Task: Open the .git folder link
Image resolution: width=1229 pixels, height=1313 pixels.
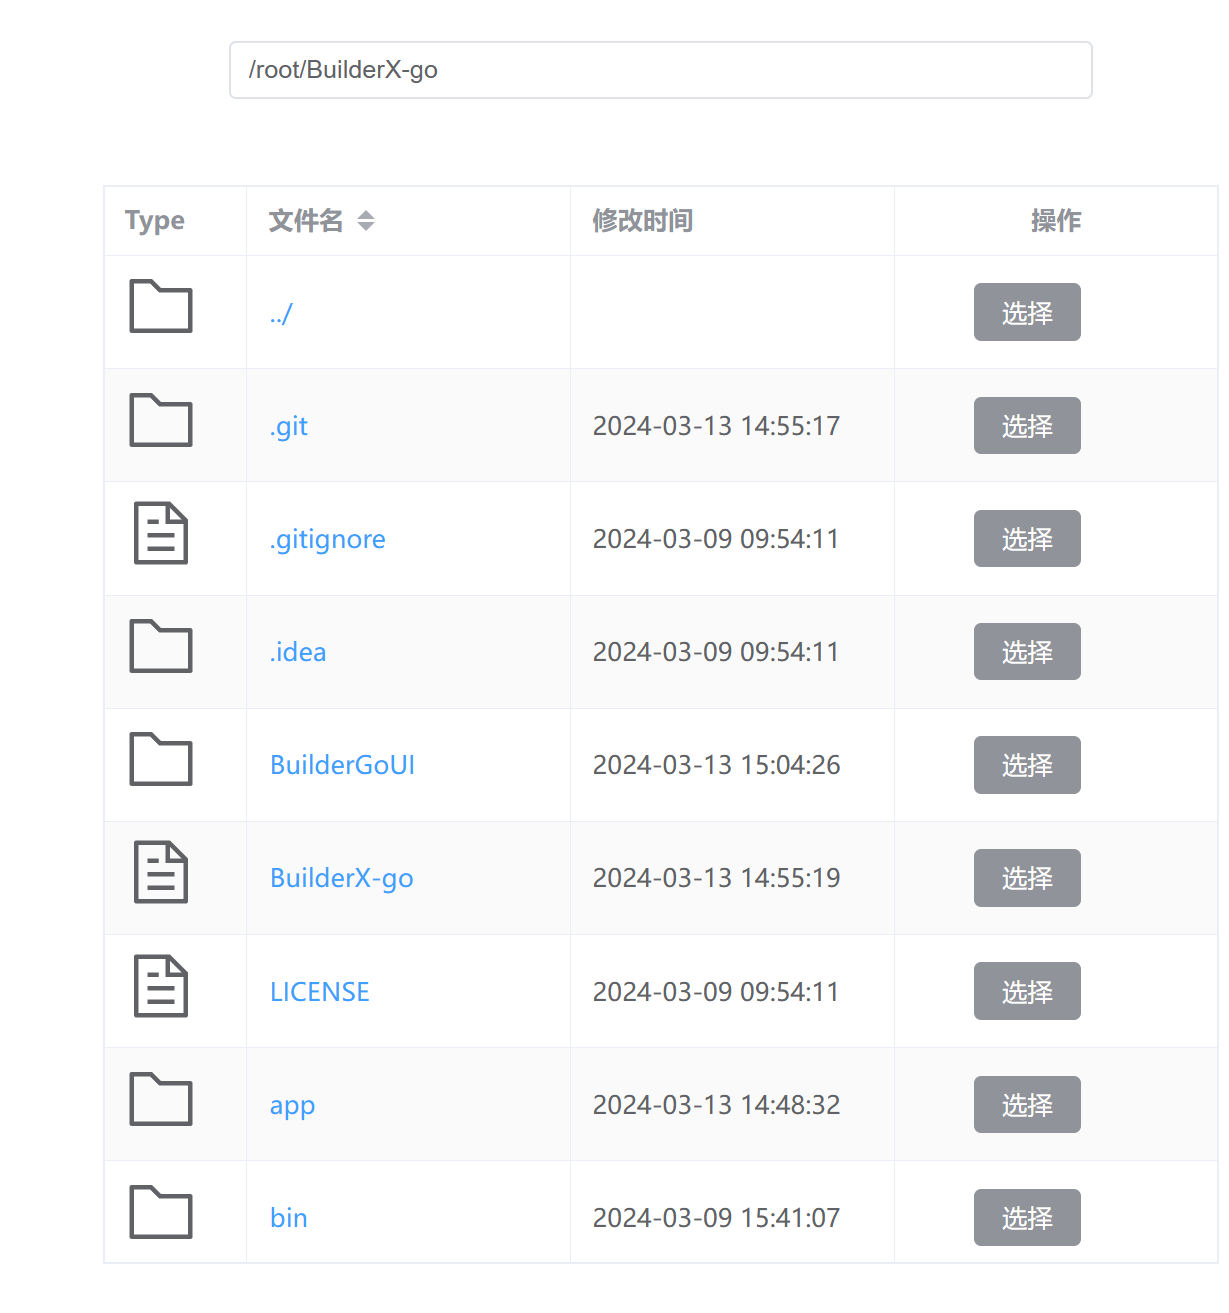Action: 289,427
